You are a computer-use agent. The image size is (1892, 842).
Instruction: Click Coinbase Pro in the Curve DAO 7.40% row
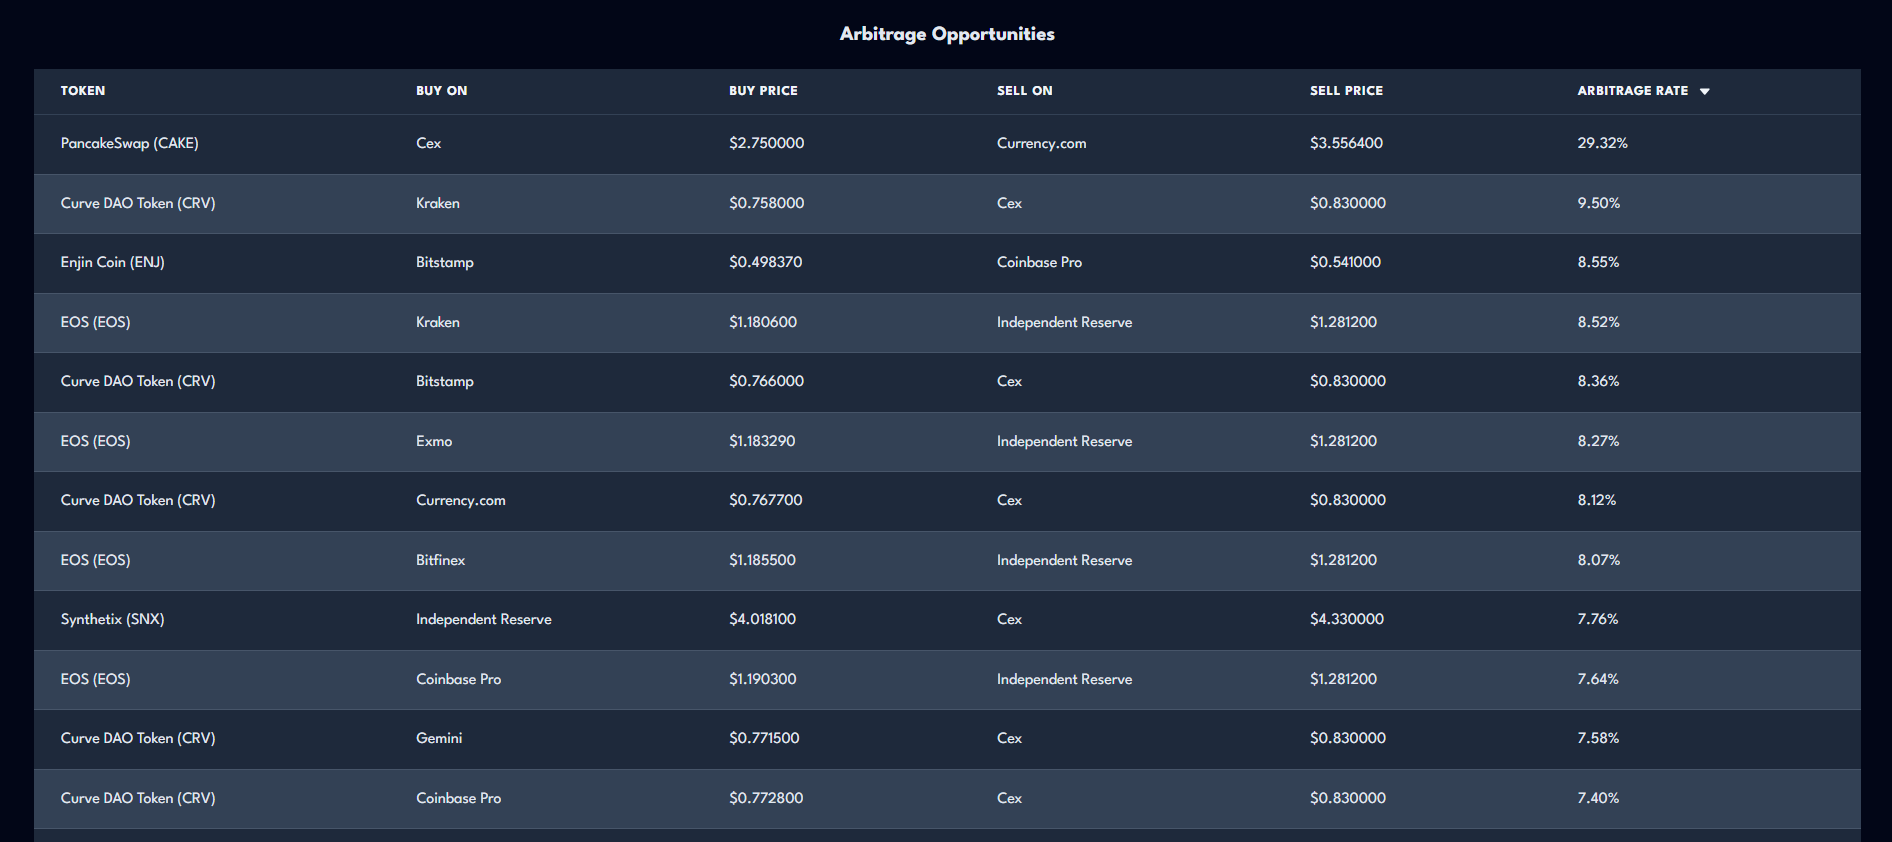click(x=459, y=798)
